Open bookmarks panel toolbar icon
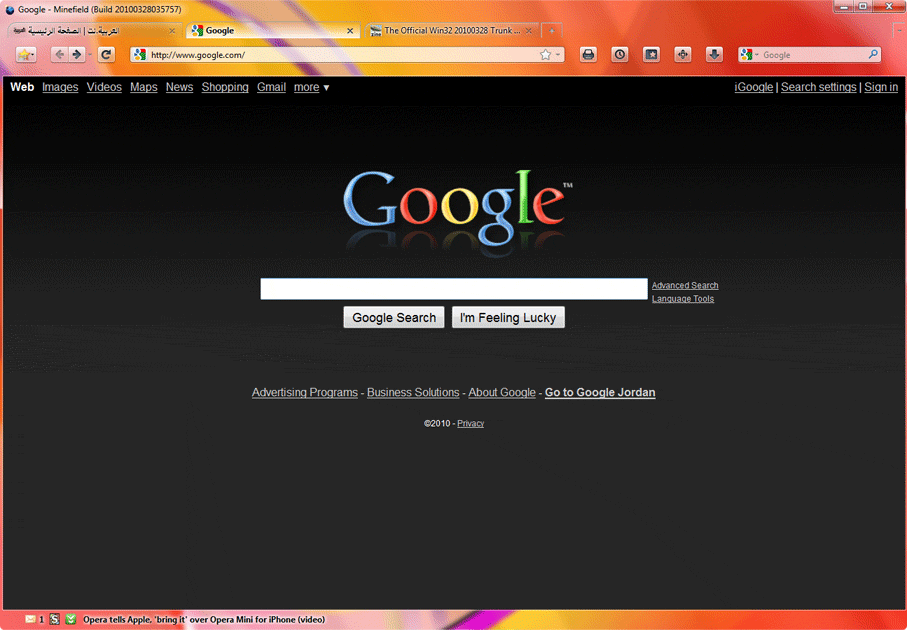This screenshot has width=907, height=630. (651, 55)
